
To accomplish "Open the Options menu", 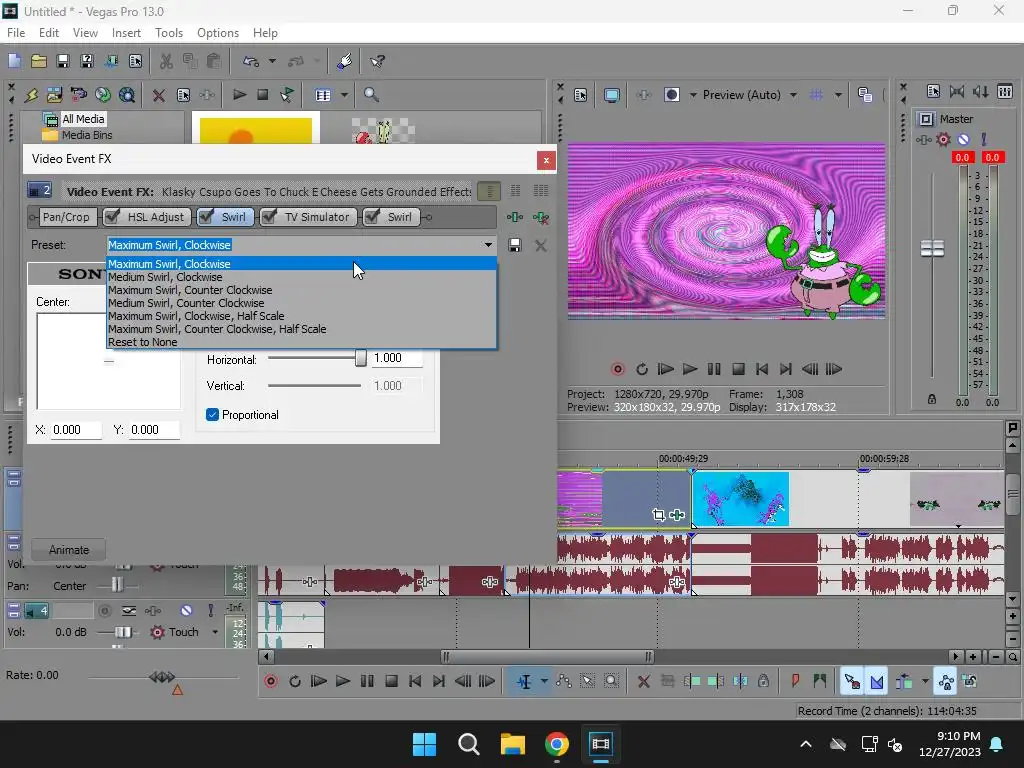I will (x=218, y=33).
